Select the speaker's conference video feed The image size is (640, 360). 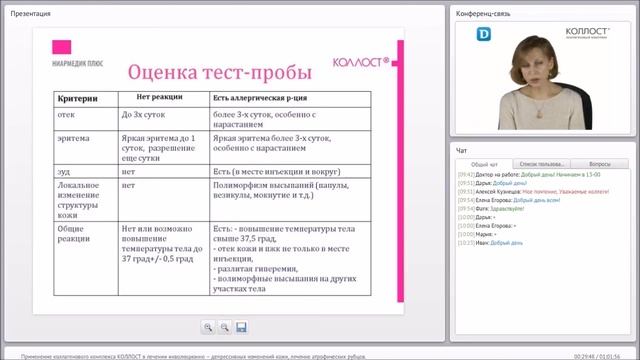[x=543, y=78]
